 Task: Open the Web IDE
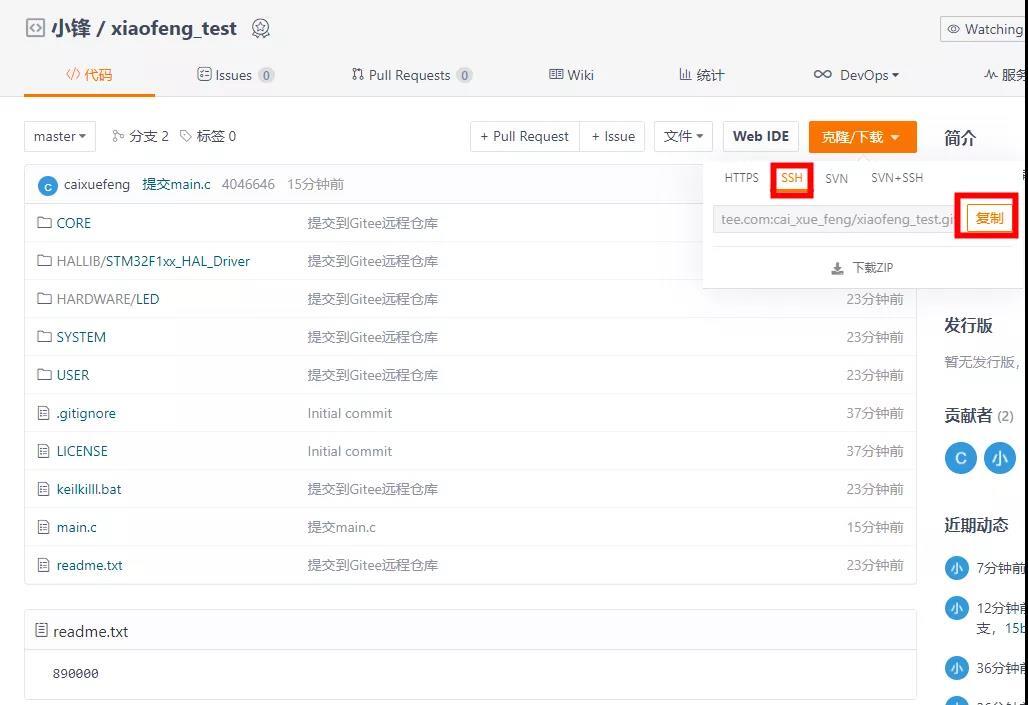tap(761, 136)
